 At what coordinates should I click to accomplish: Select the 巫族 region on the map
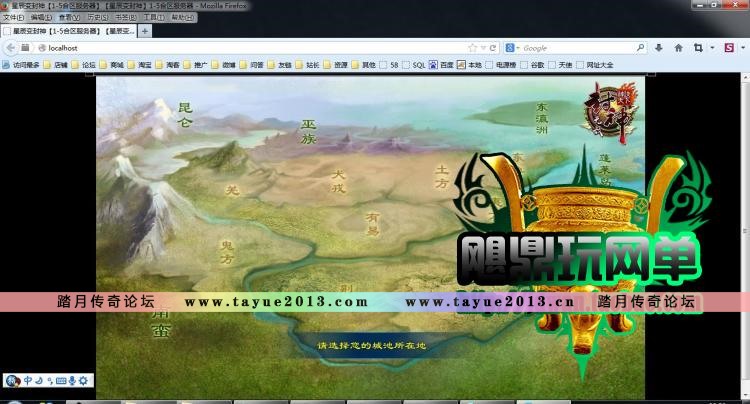pos(309,131)
